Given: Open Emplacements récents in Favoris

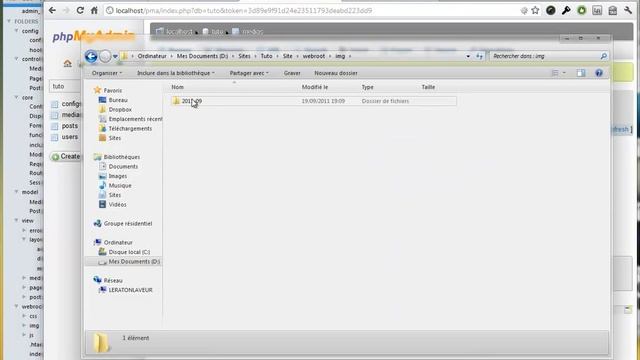Looking at the screenshot, I should click(x=135, y=119).
